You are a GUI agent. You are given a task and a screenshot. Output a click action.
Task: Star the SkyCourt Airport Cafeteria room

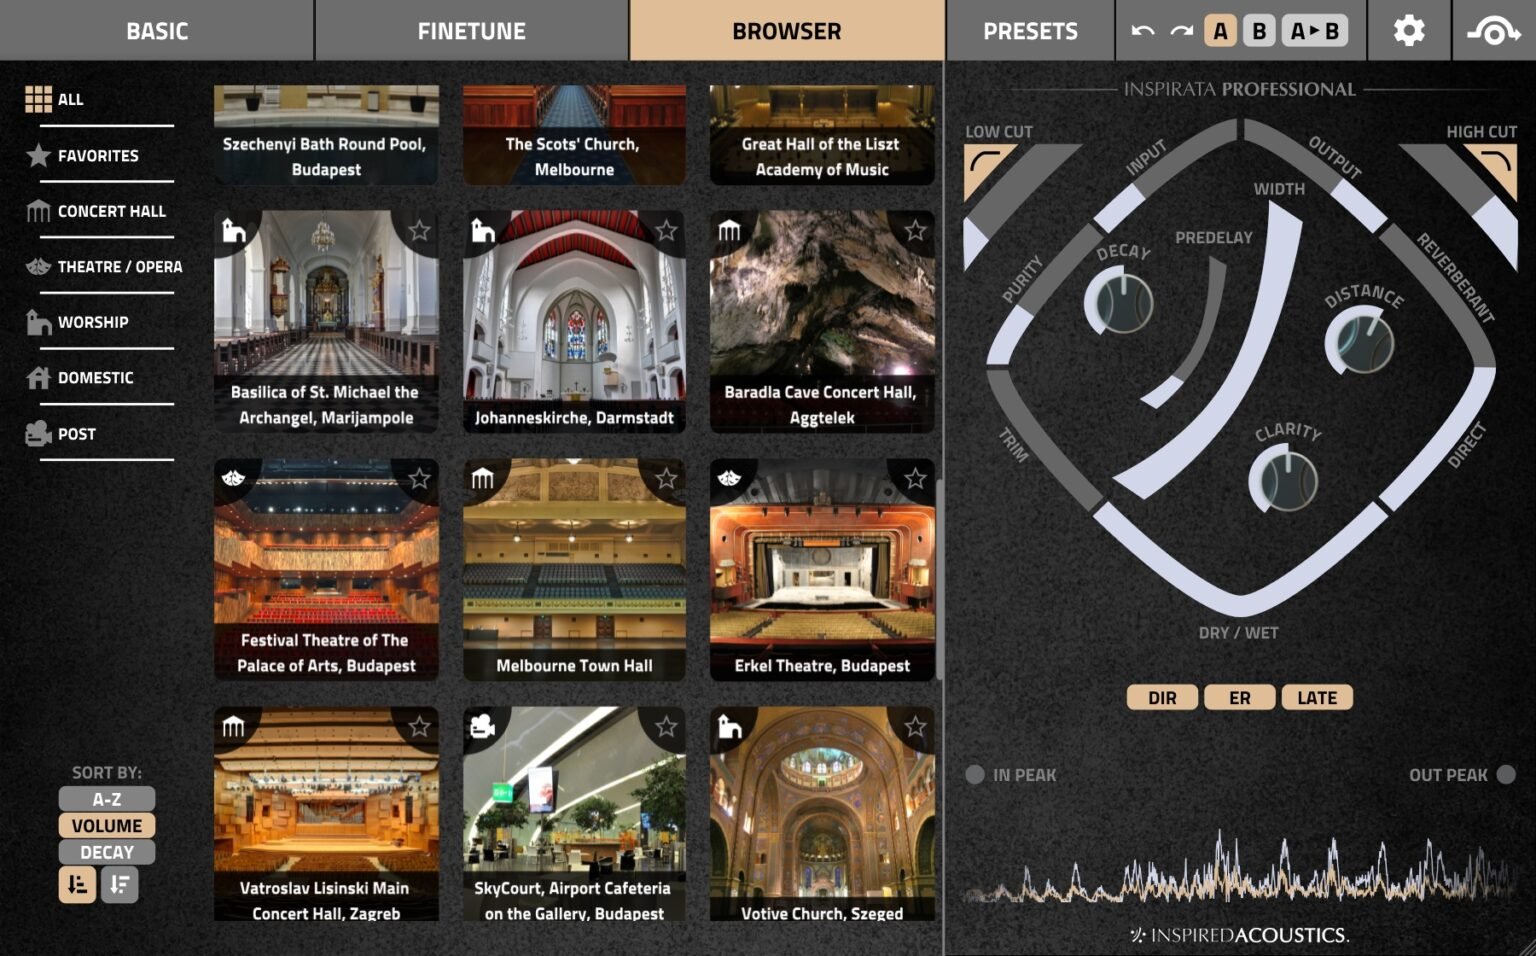tap(666, 727)
